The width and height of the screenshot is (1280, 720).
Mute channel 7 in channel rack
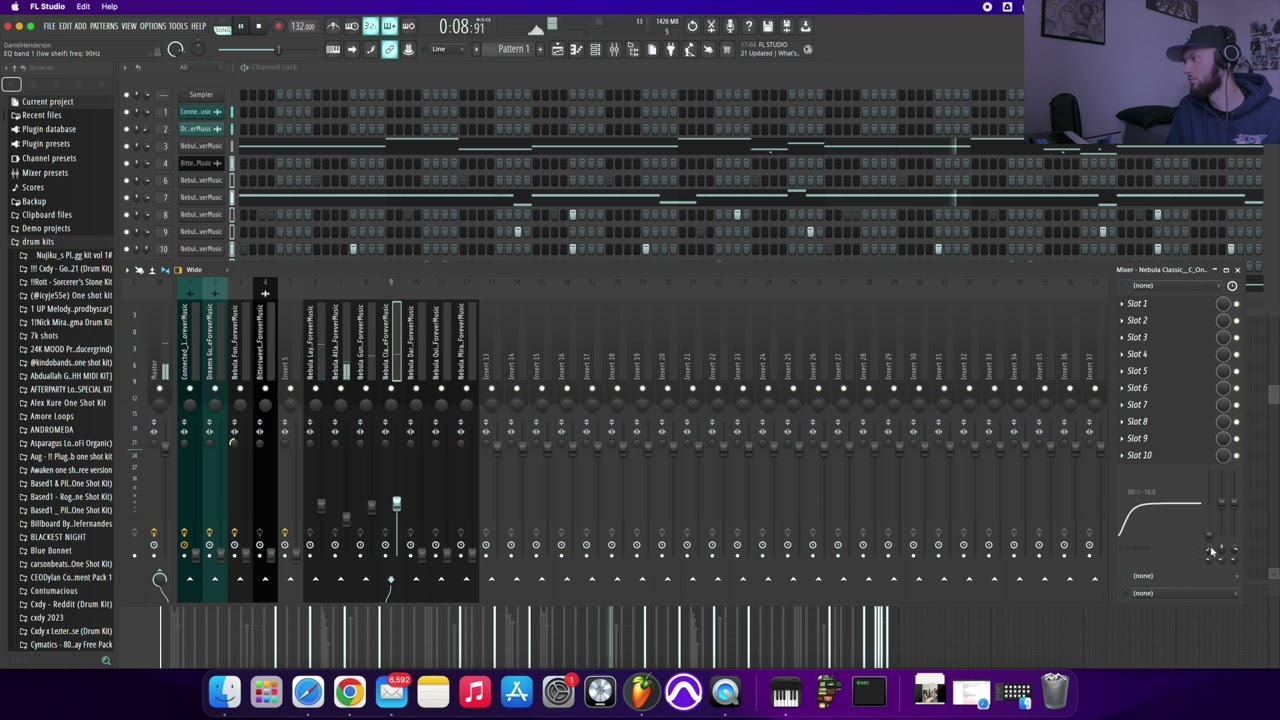point(126,197)
